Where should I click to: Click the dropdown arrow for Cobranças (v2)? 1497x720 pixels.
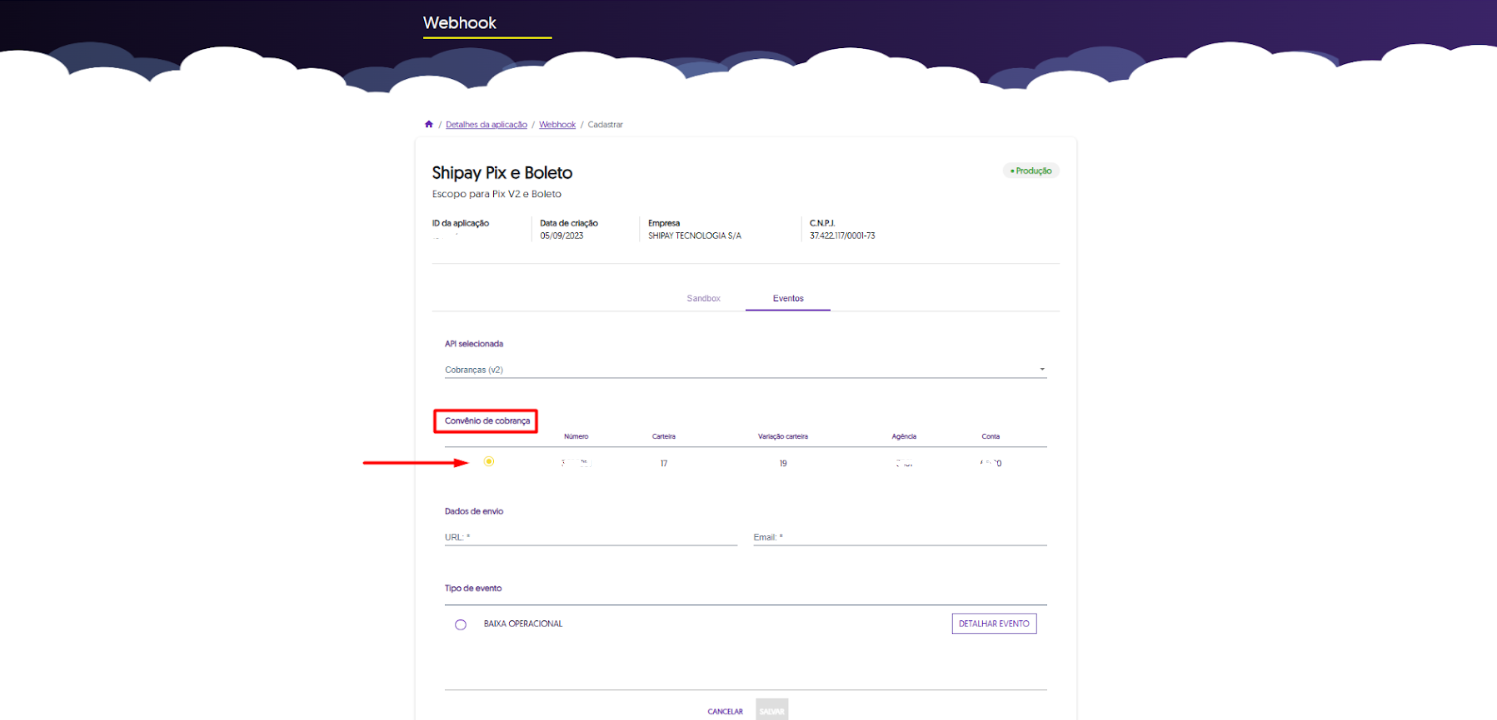point(1042,369)
